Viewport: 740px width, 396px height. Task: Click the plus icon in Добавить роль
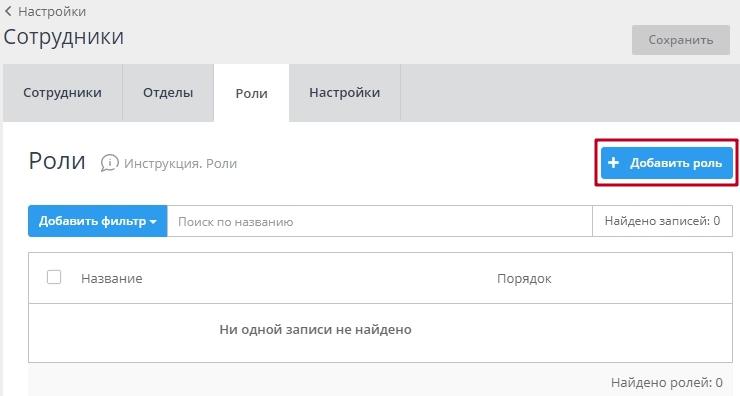click(x=613, y=163)
